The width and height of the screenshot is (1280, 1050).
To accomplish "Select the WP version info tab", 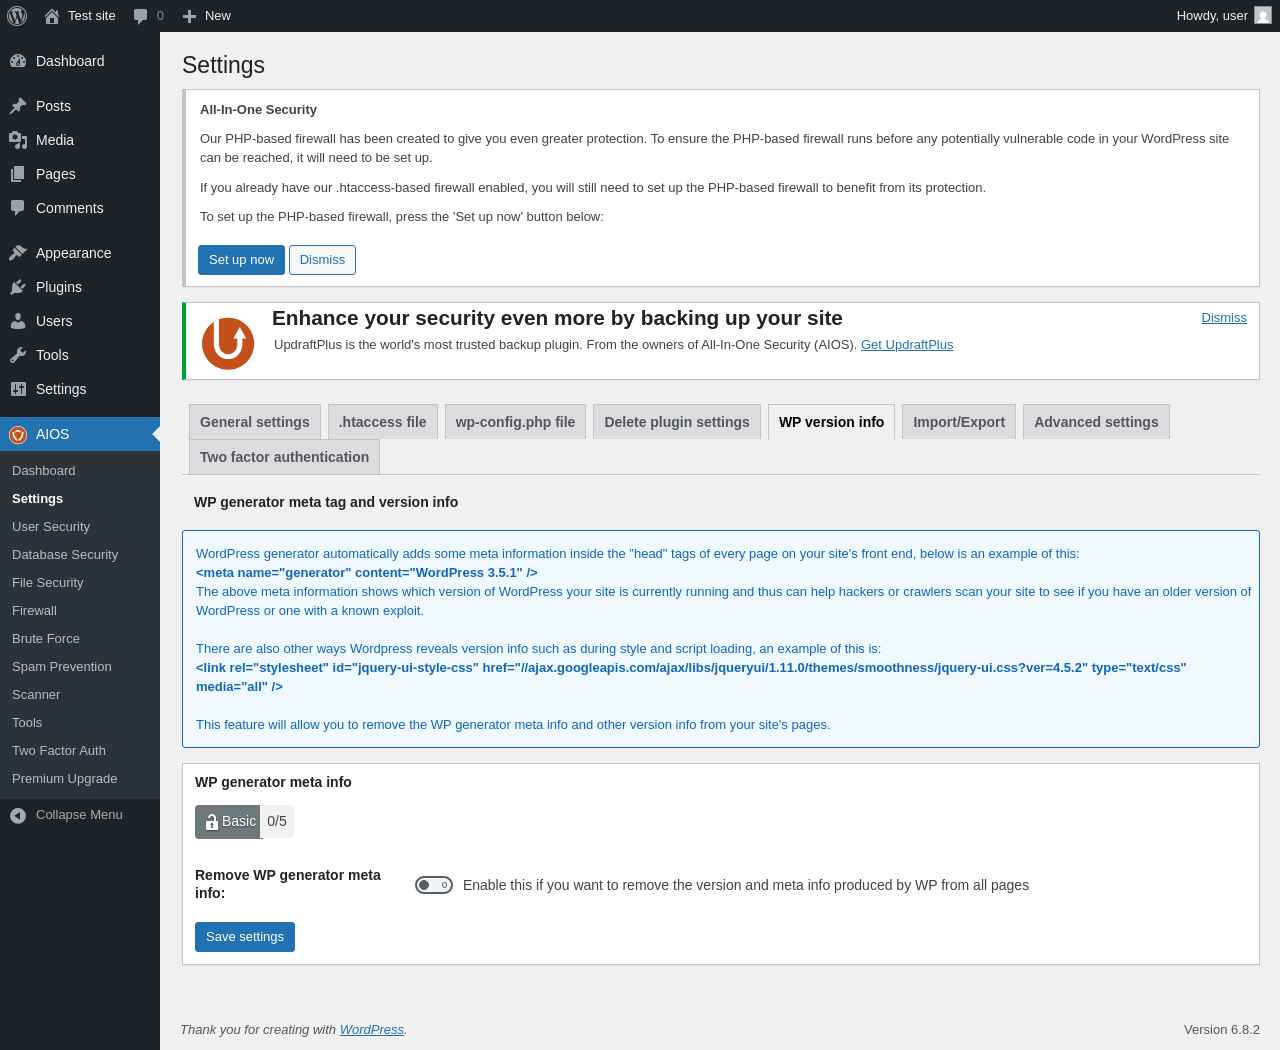I will (831, 422).
